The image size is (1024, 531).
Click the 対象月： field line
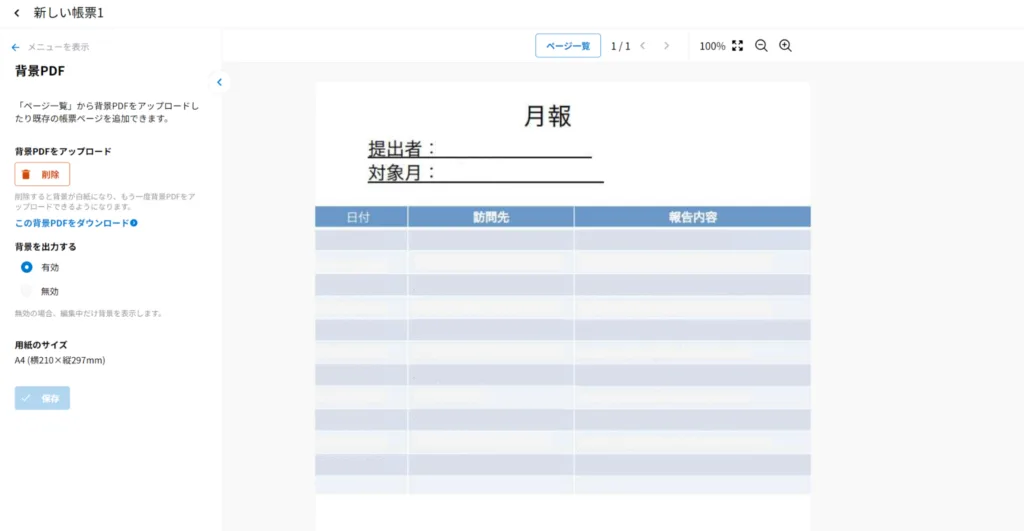tap(485, 173)
